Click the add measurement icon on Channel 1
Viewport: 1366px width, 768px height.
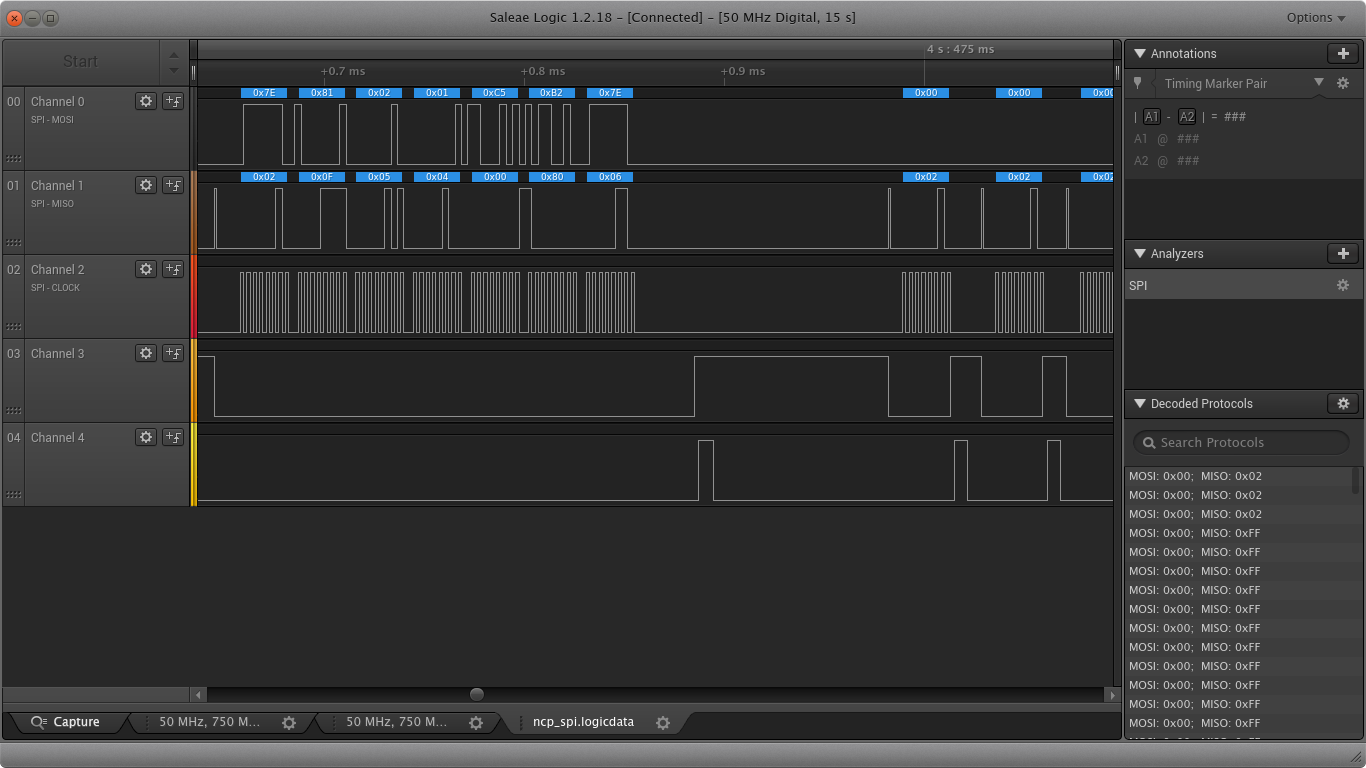coord(172,185)
